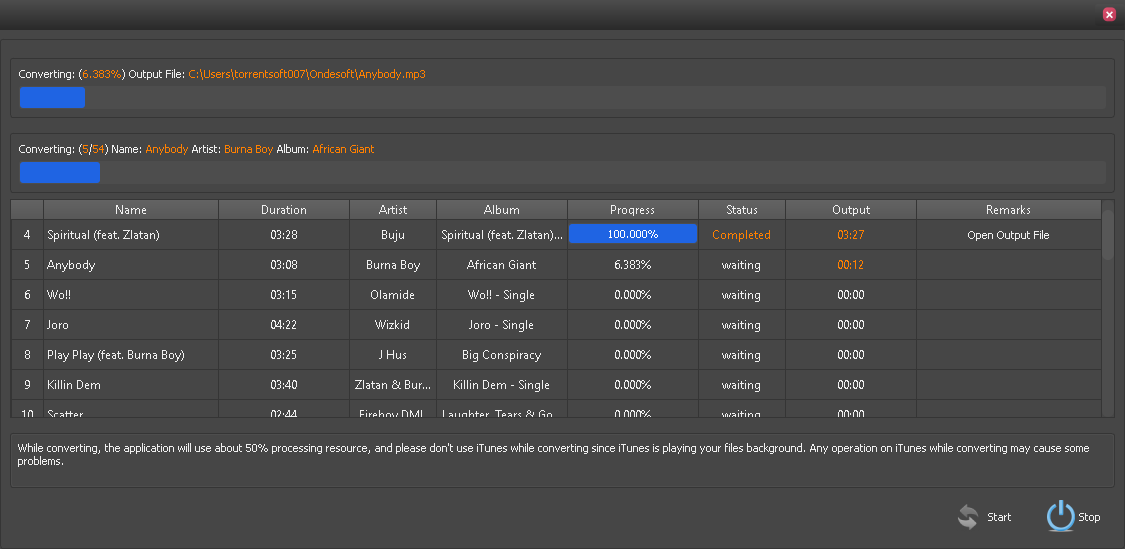
Task: Click the file conversion progress bar
Action: (562, 97)
